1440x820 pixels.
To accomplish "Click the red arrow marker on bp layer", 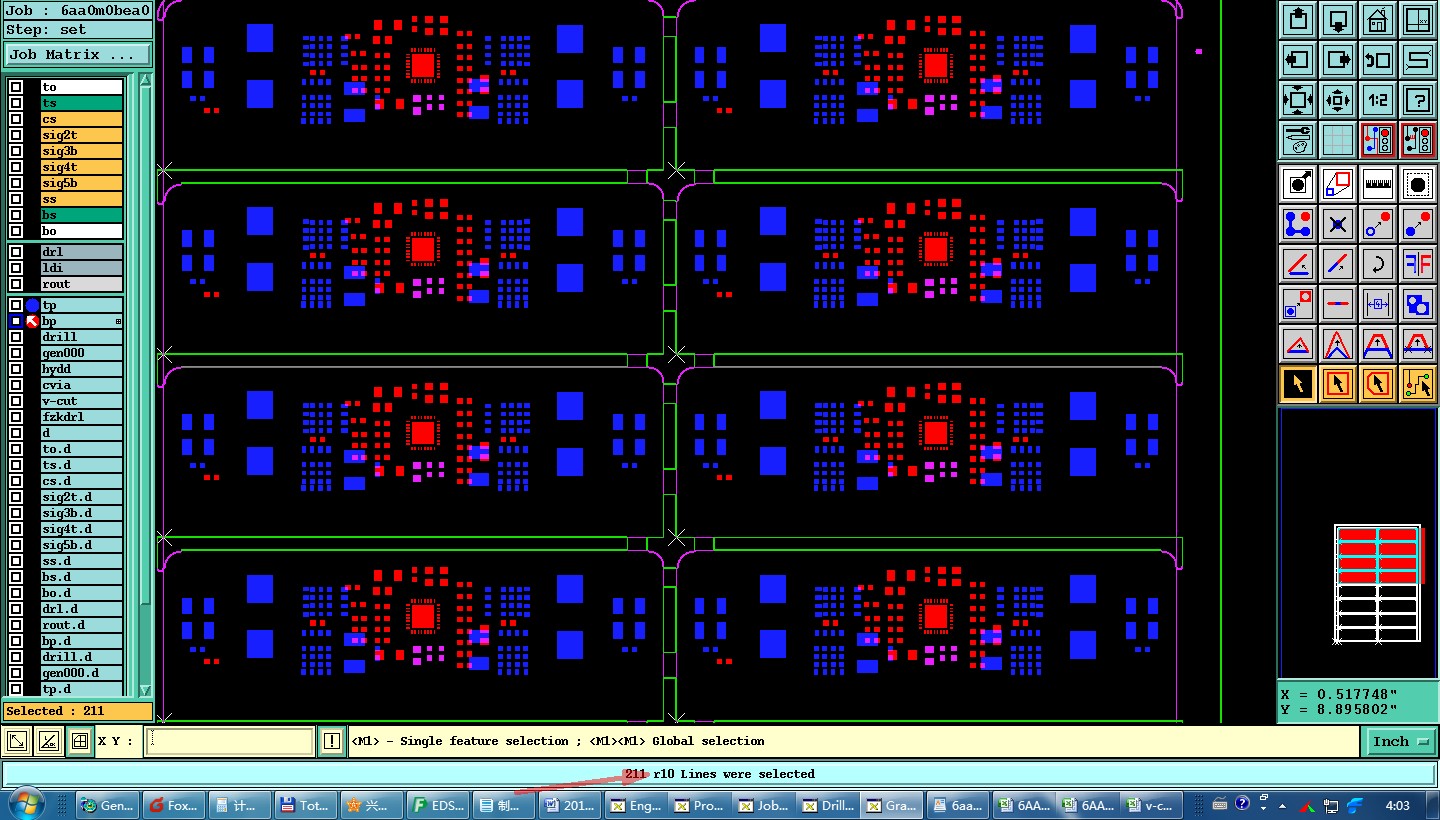I will (x=33, y=321).
